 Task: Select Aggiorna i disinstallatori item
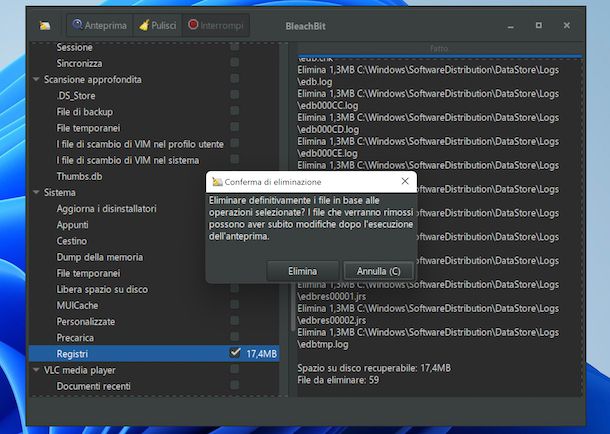(106, 209)
